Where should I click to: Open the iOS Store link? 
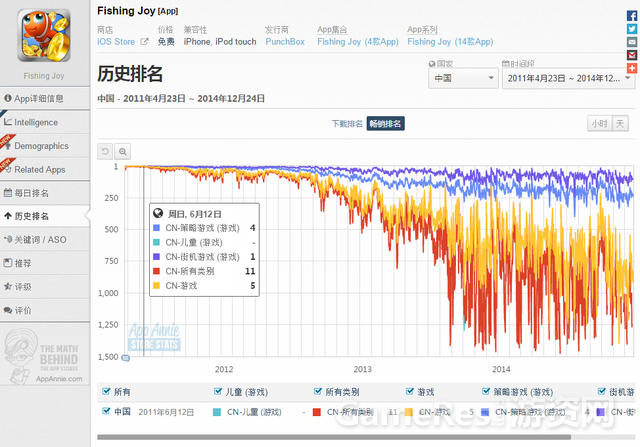click(116, 42)
